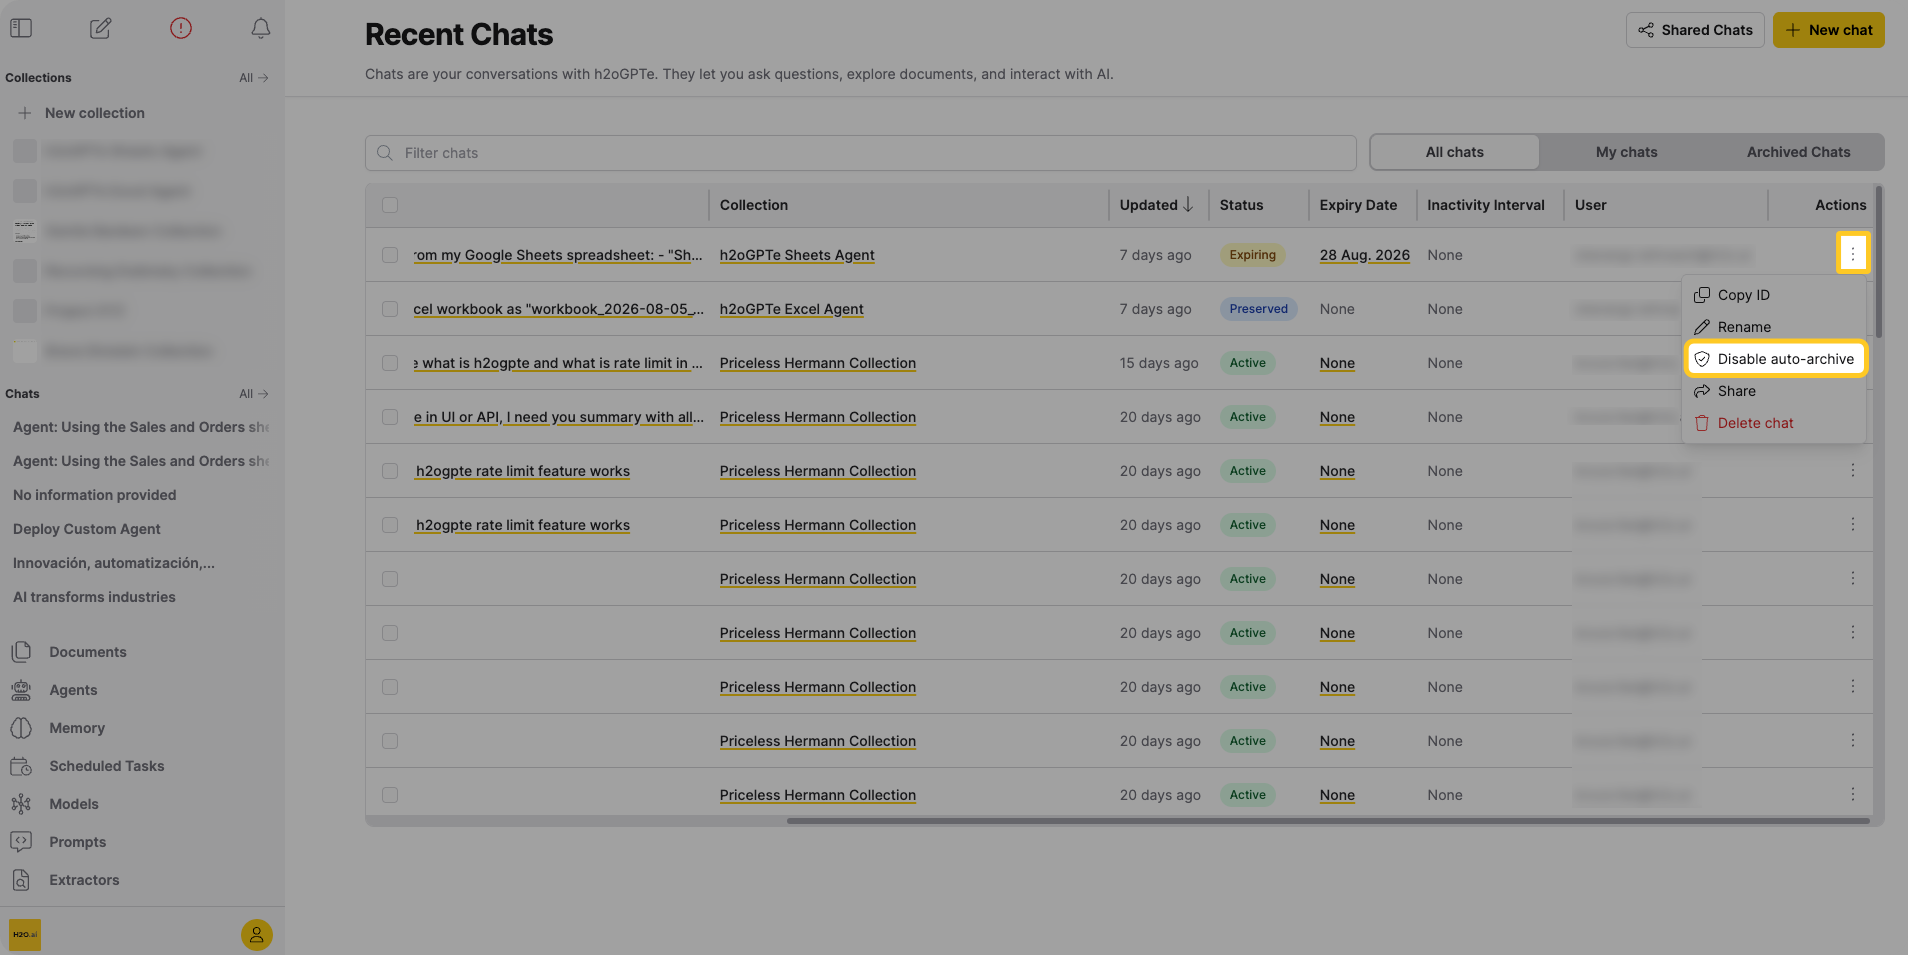Viewport: 1908px width, 955px height.
Task: Open Deploy Custom Agent chat in sidebar
Action: [87, 529]
